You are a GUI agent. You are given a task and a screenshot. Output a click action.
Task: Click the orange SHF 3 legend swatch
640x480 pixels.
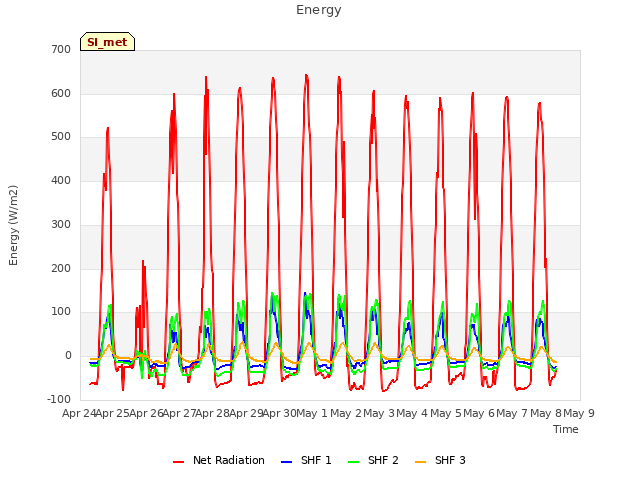point(420,462)
